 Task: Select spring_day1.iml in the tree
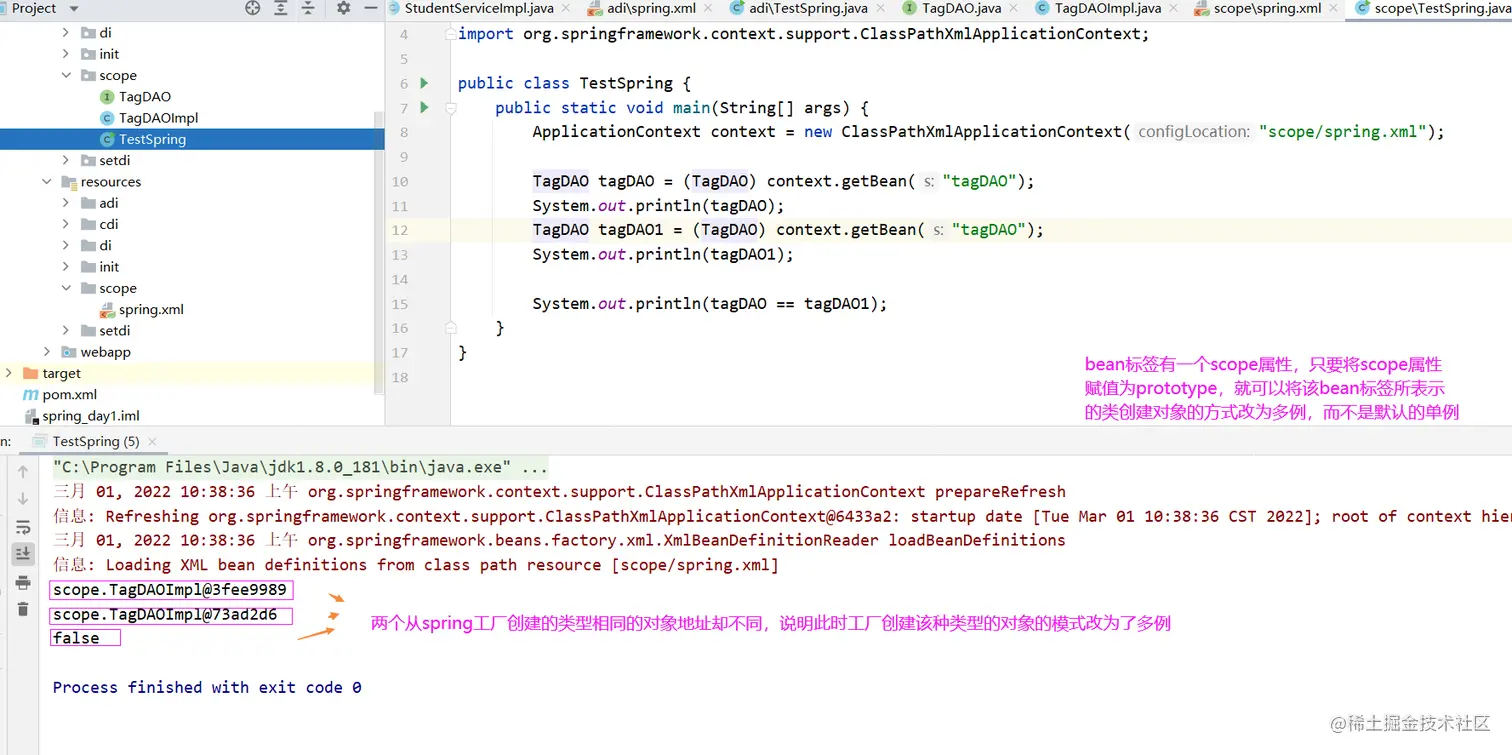coord(91,416)
